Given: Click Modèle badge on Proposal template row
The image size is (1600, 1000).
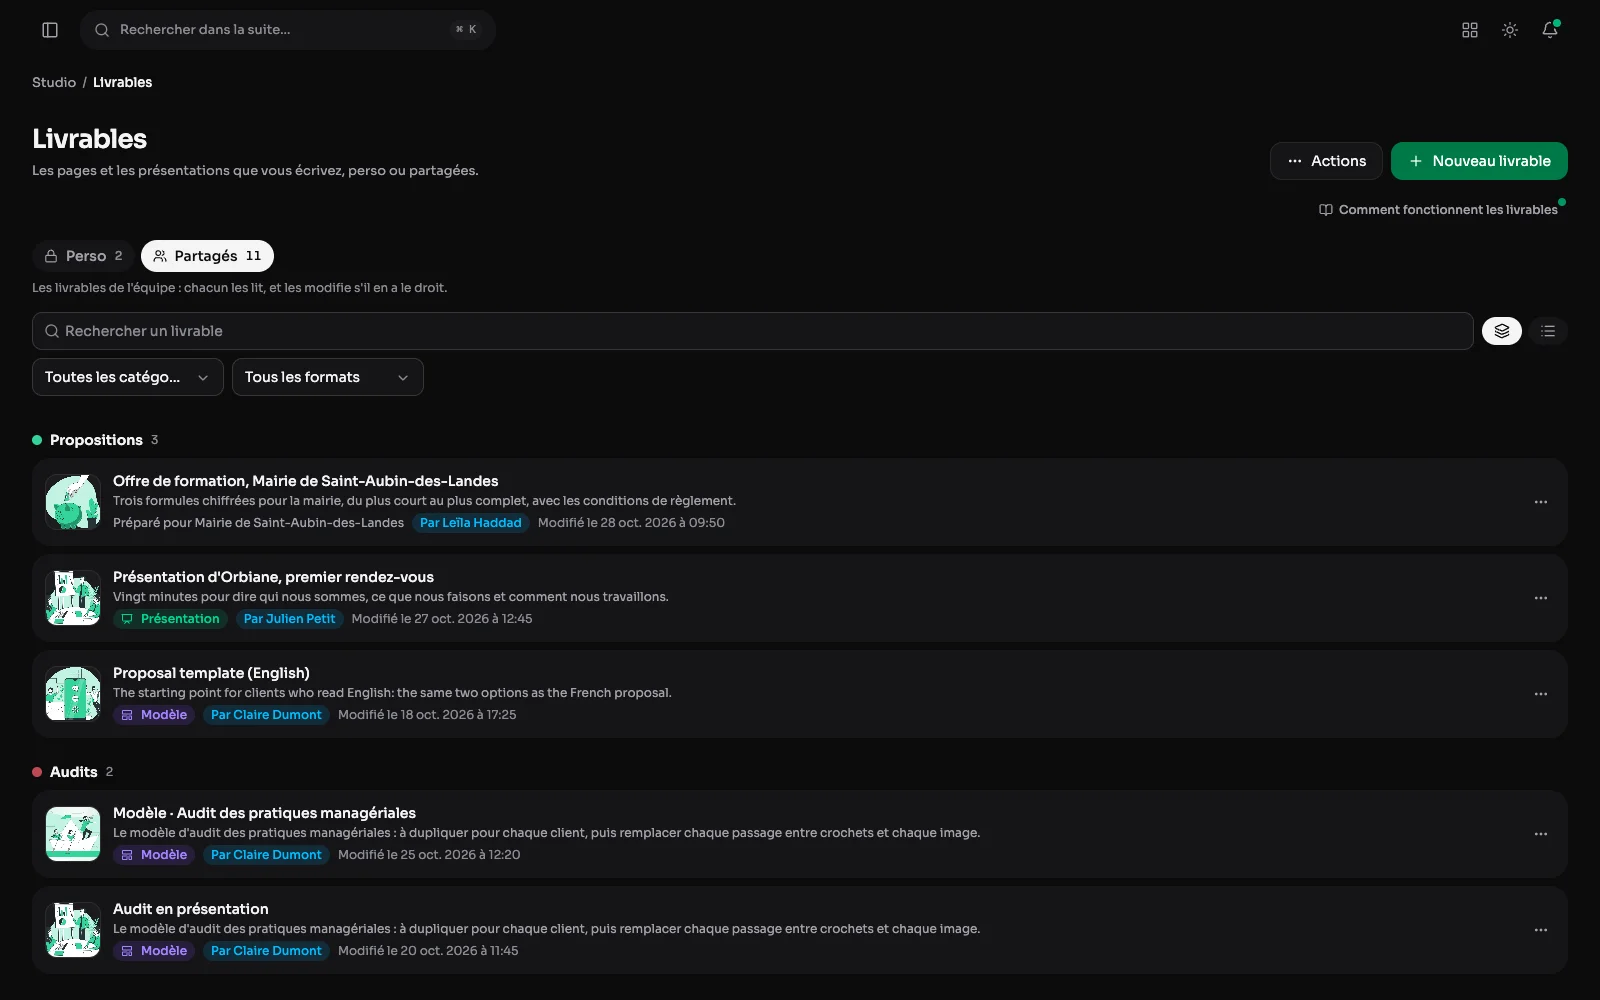Looking at the screenshot, I should [154, 715].
